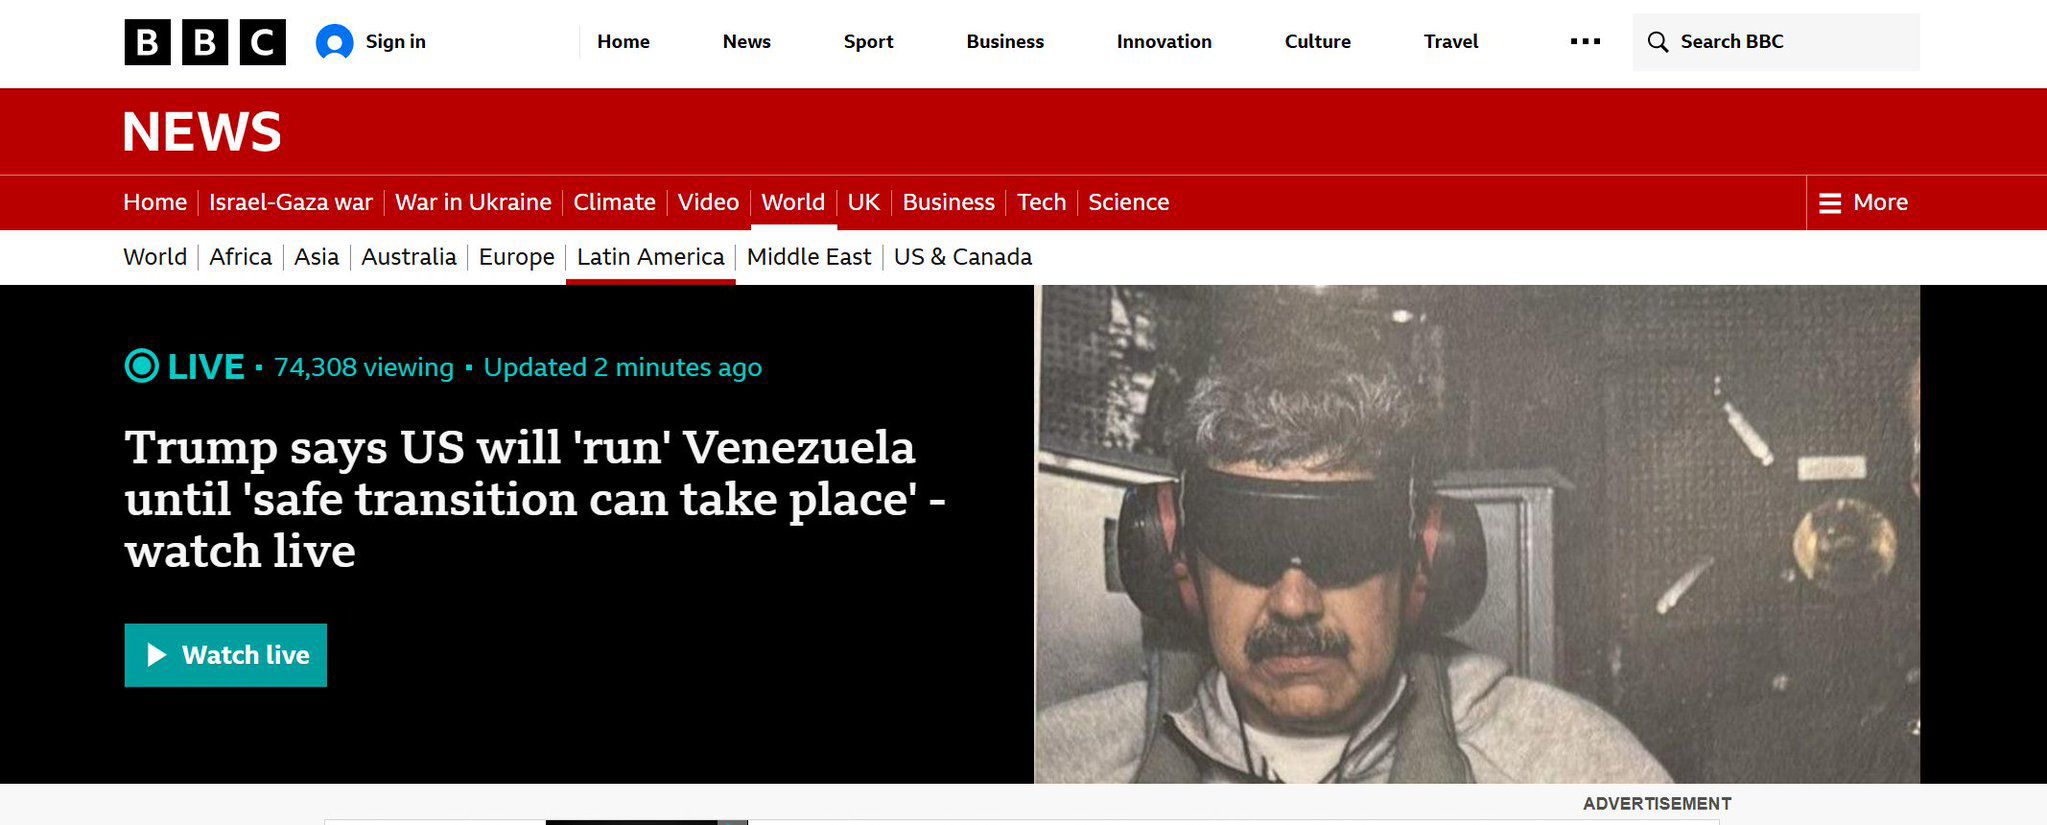Screen dimensions: 2047x825
Task: Click the Watch live button
Action: 226,655
